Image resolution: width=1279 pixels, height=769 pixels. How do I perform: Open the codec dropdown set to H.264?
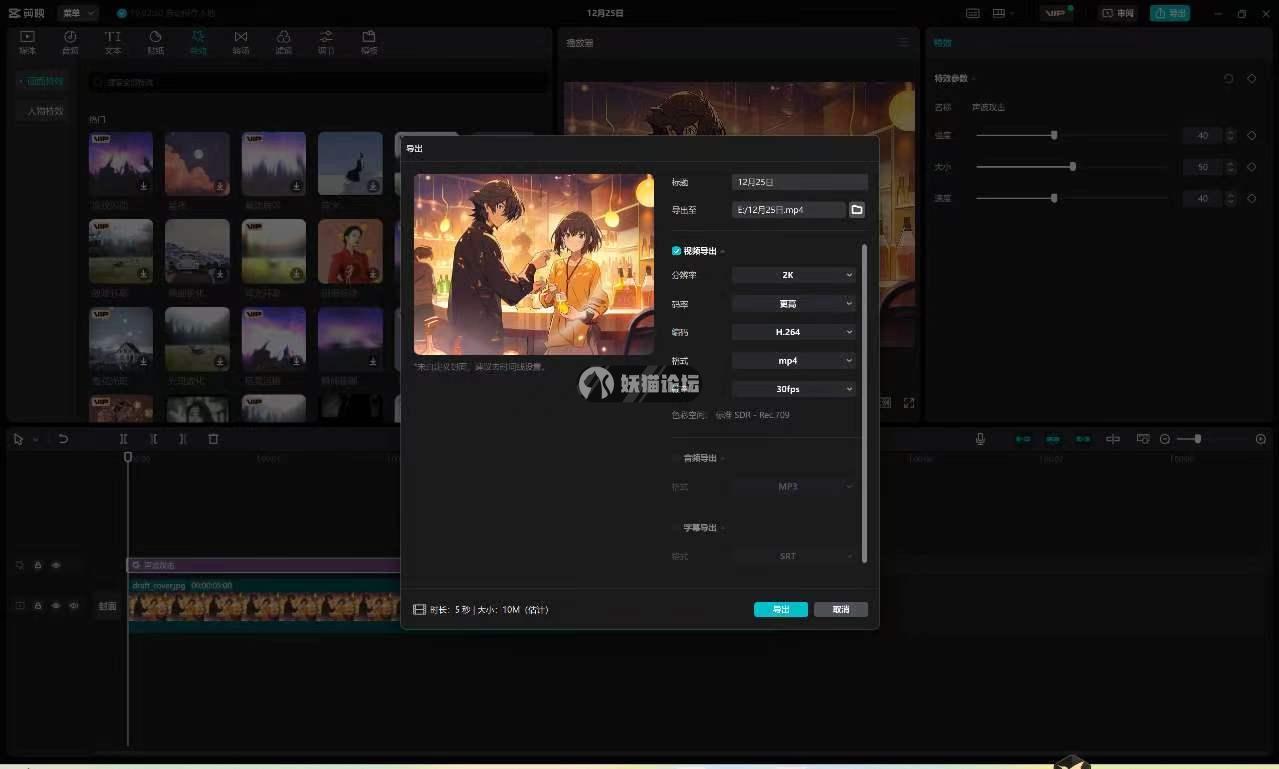[794, 332]
